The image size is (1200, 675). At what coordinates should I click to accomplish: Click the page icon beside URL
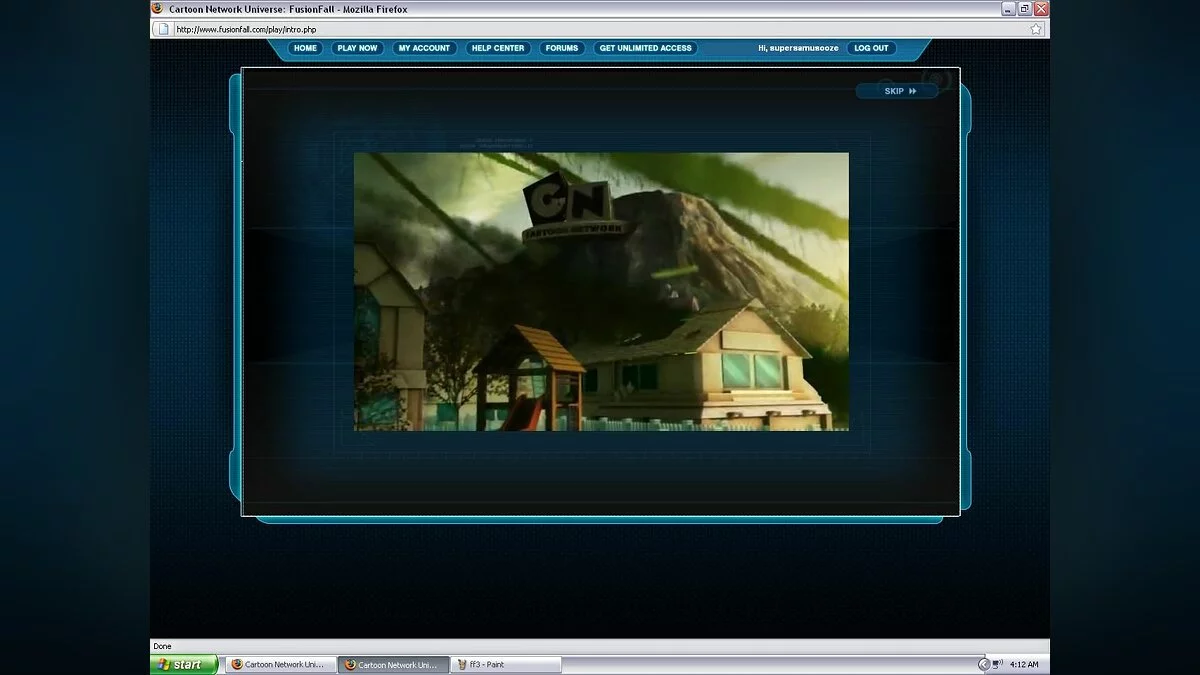click(x=164, y=29)
